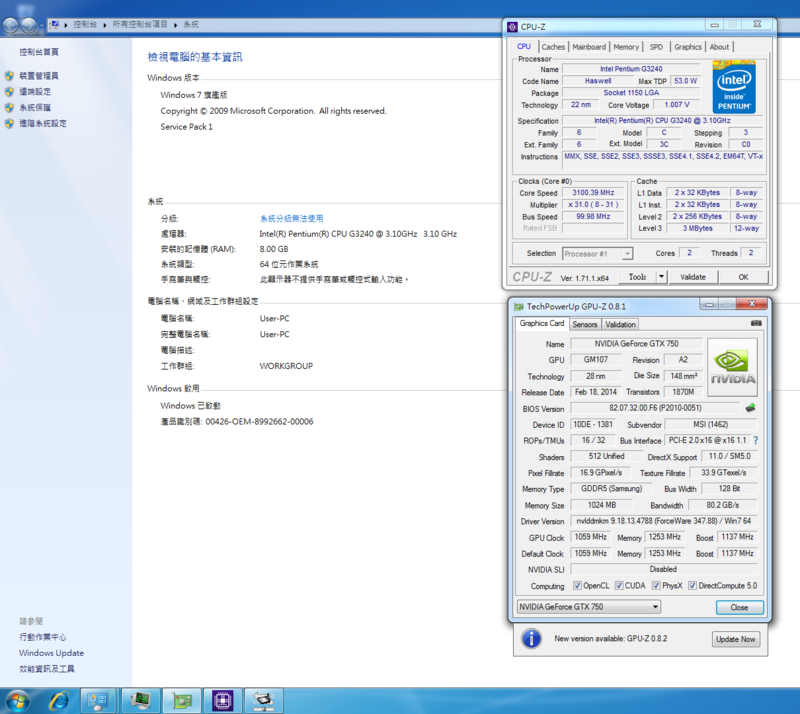The width and height of the screenshot is (800, 714).
Task: Click the Close button in GPU-Z
Action: [x=739, y=607]
